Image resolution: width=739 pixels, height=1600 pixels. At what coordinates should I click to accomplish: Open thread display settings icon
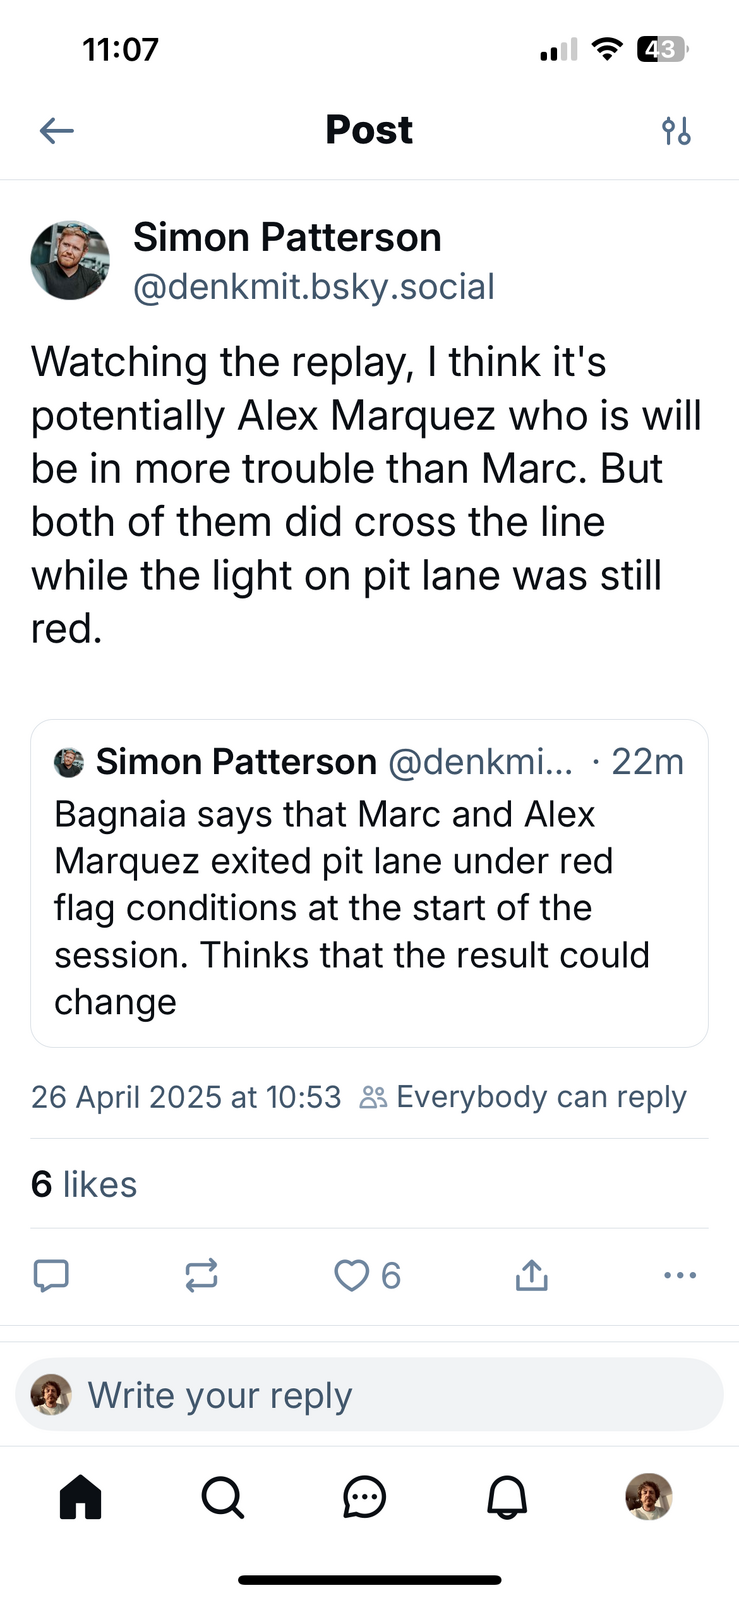(x=676, y=130)
